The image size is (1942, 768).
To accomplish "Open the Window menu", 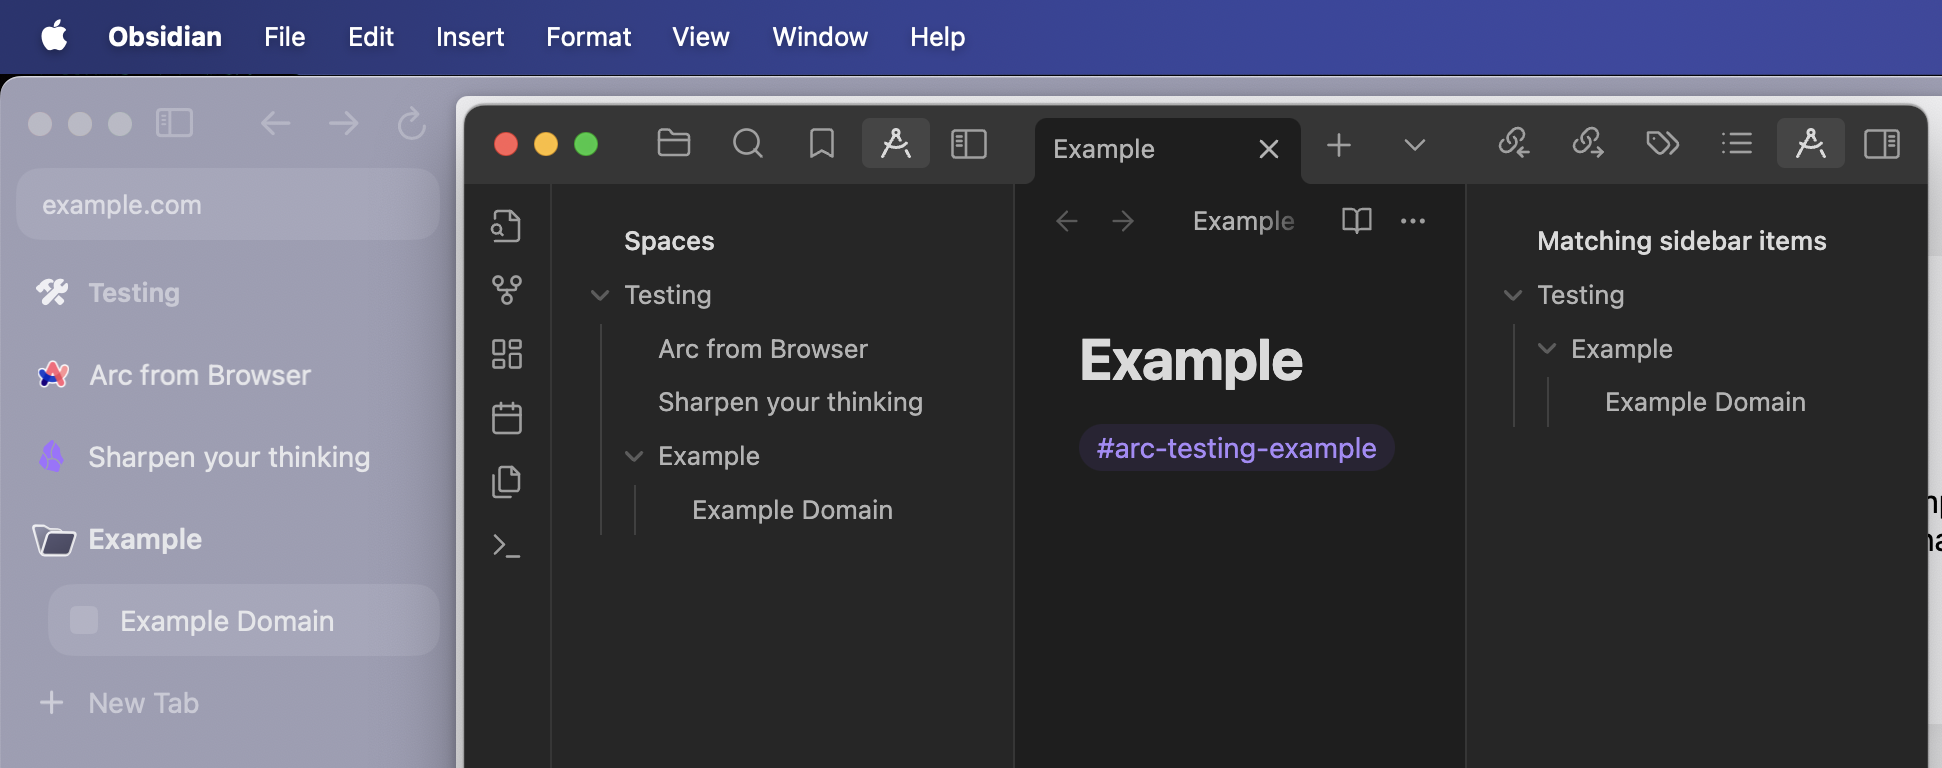I will click(820, 37).
